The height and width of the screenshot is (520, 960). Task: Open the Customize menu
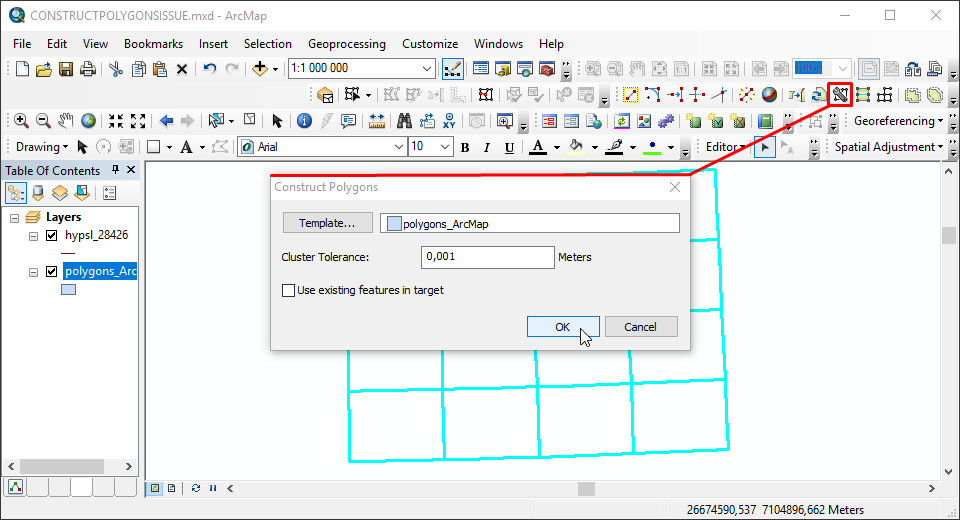click(x=430, y=44)
